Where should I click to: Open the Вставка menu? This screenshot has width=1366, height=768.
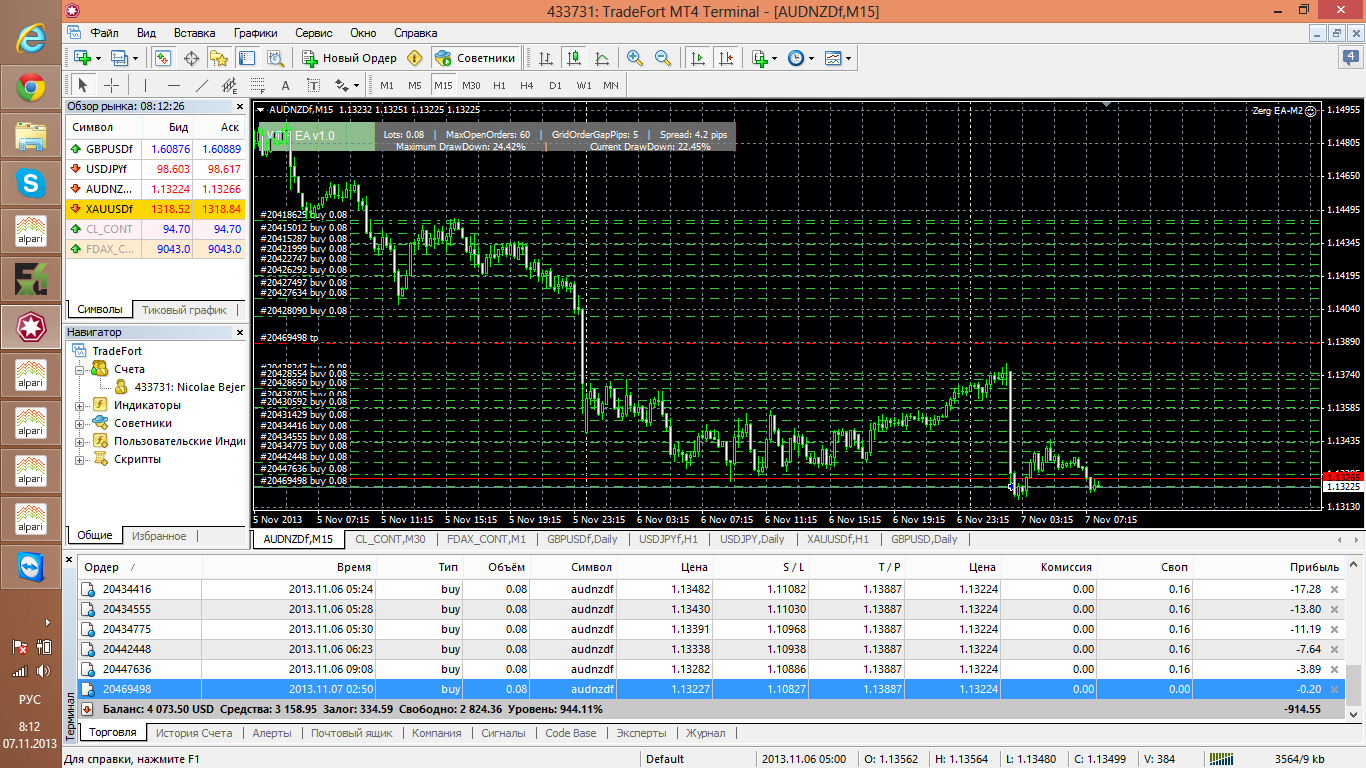coord(194,33)
